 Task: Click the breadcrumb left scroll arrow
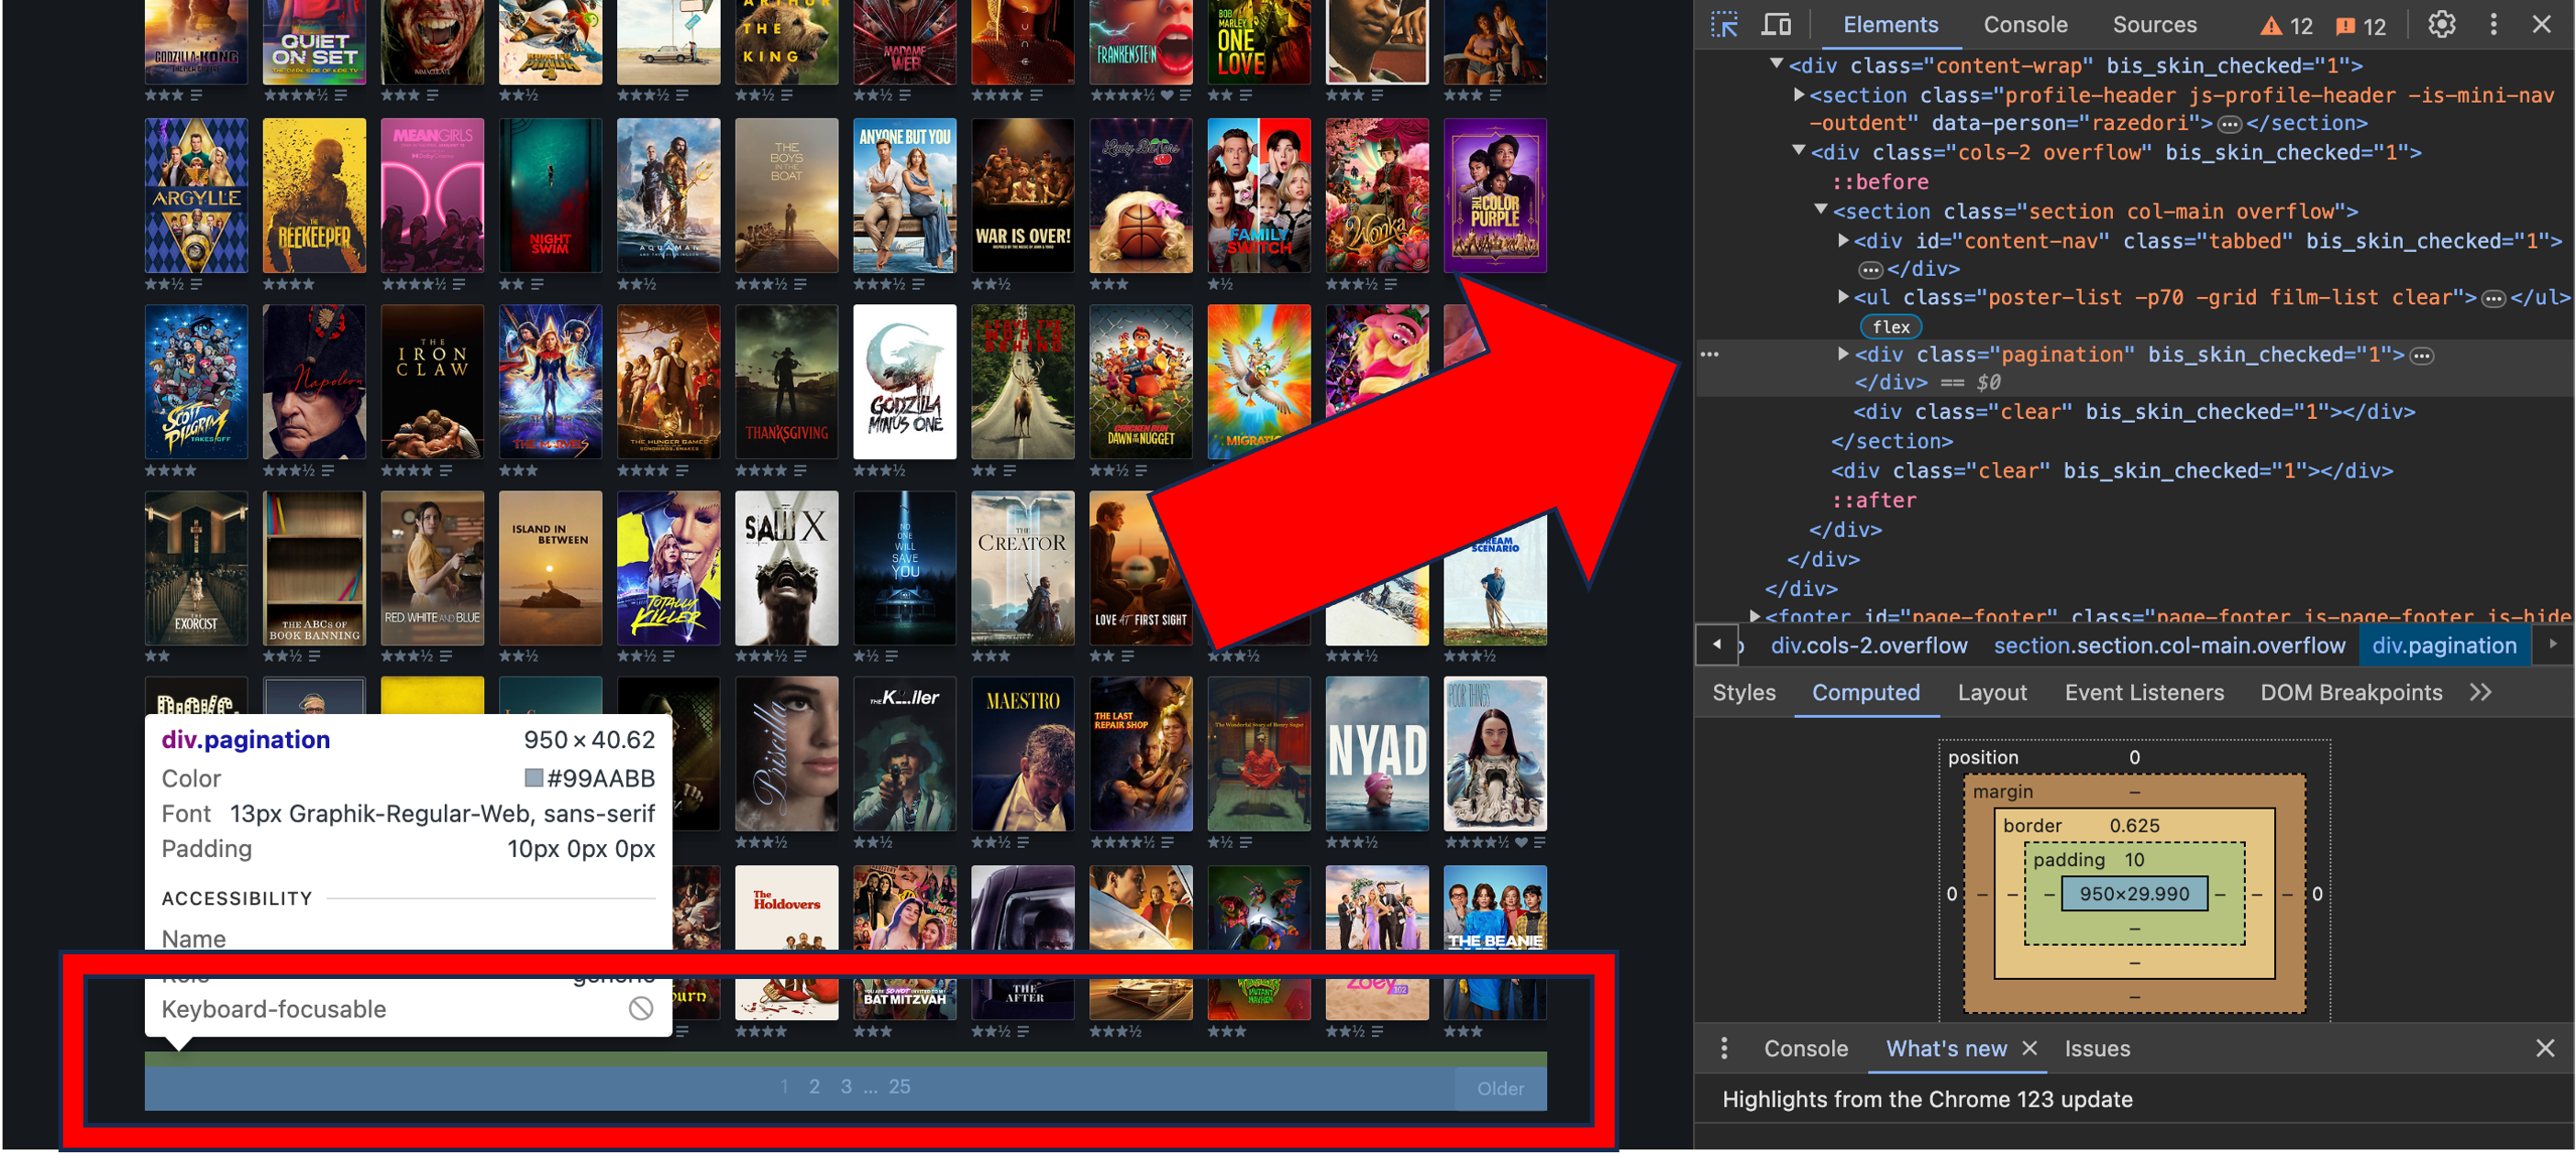(x=1717, y=645)
